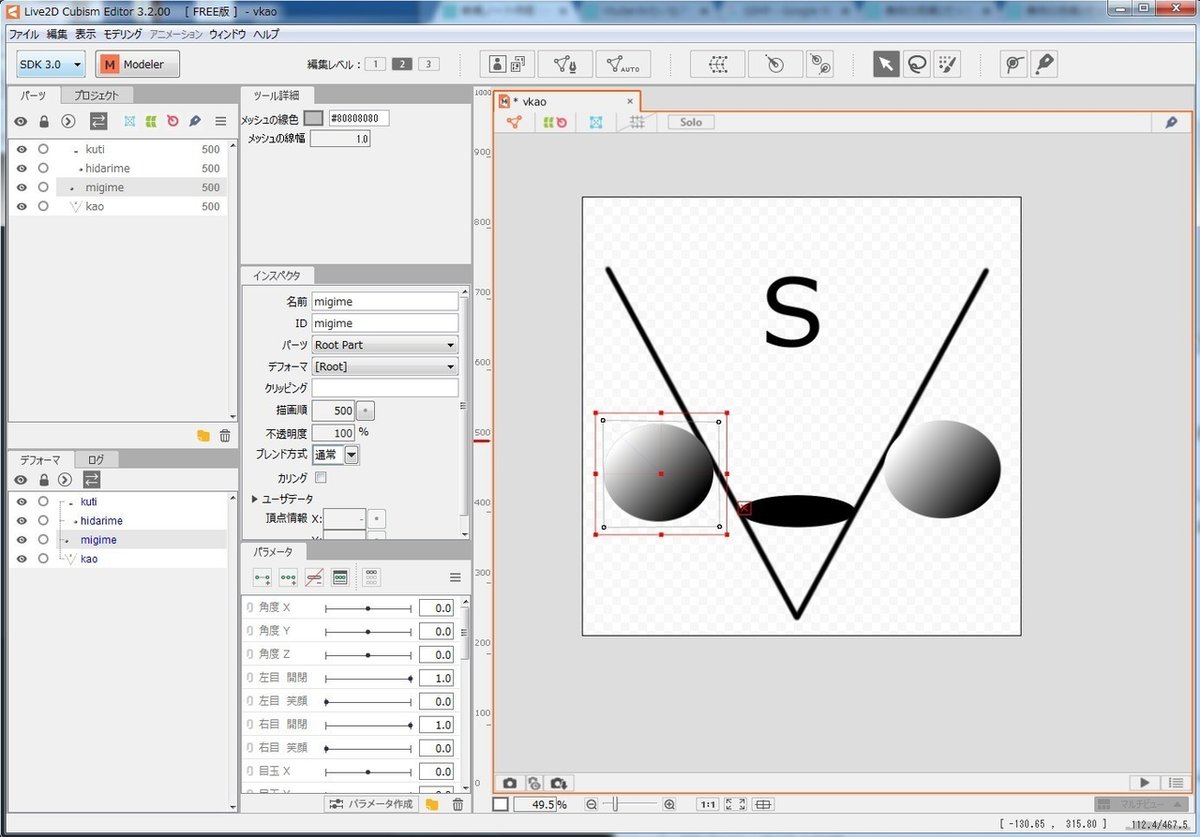Run automatic mesh generation (AUTO)
The height and width of the screenshot is (837, 1200).
(623, 64)
